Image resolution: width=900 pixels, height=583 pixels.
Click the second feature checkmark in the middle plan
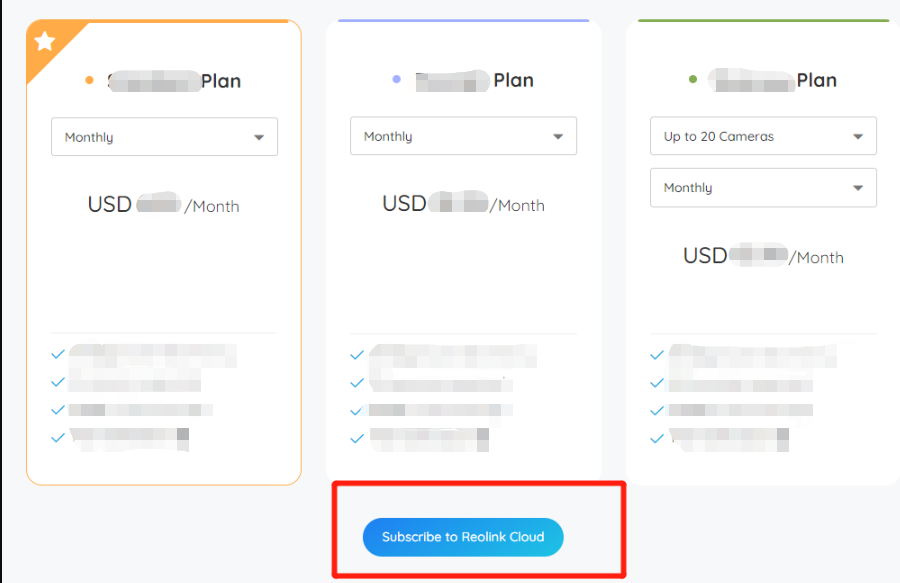click(x=357, y=382)
